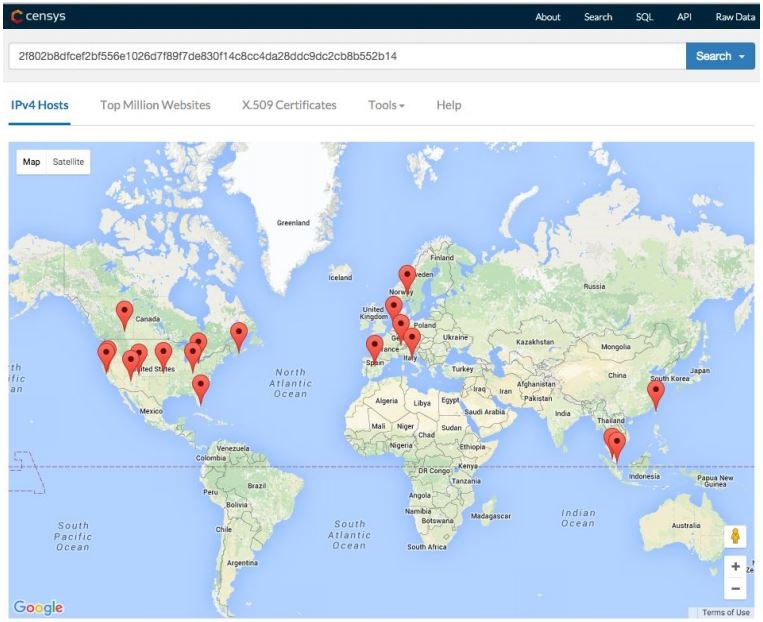The image size is (763, 622).
Task: Open the About page
Action: click(548, 17)
